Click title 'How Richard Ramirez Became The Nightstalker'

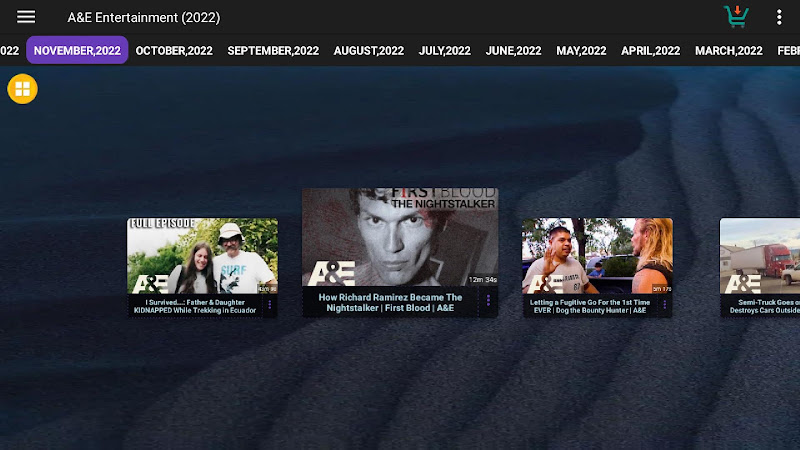(390, 302)
